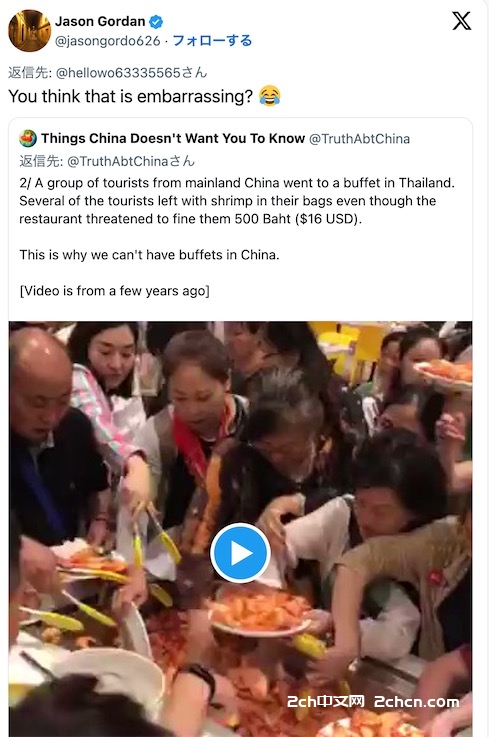Screen dimensions: 489x737
Task: Open the @TruthAbtChina handle in quoted header
Action: (x=359, y=139)
